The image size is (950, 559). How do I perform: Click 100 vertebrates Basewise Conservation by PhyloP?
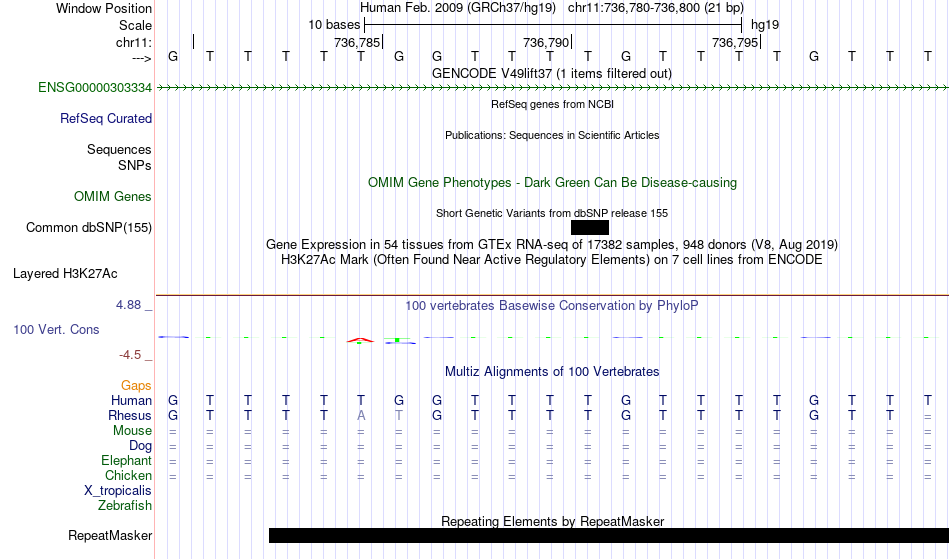tap(552, 306)
